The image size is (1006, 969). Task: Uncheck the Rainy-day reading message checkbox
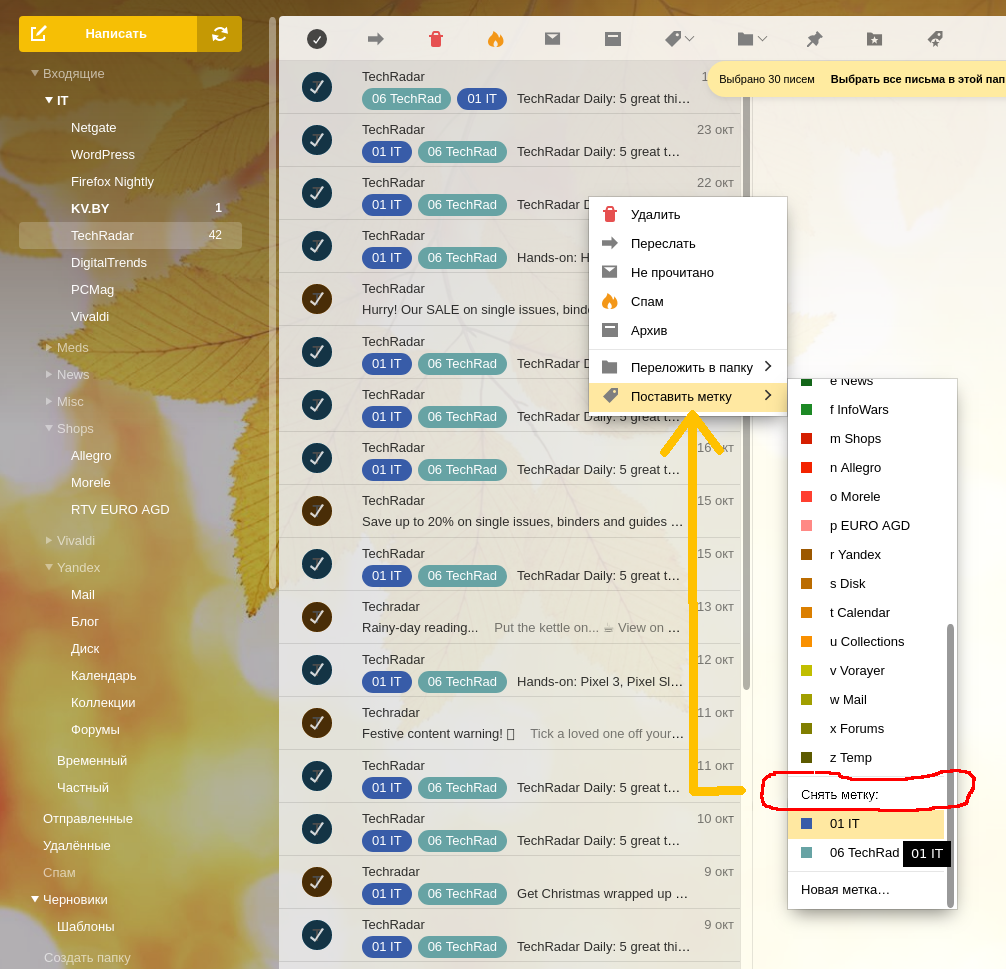(x=317, y=617)
